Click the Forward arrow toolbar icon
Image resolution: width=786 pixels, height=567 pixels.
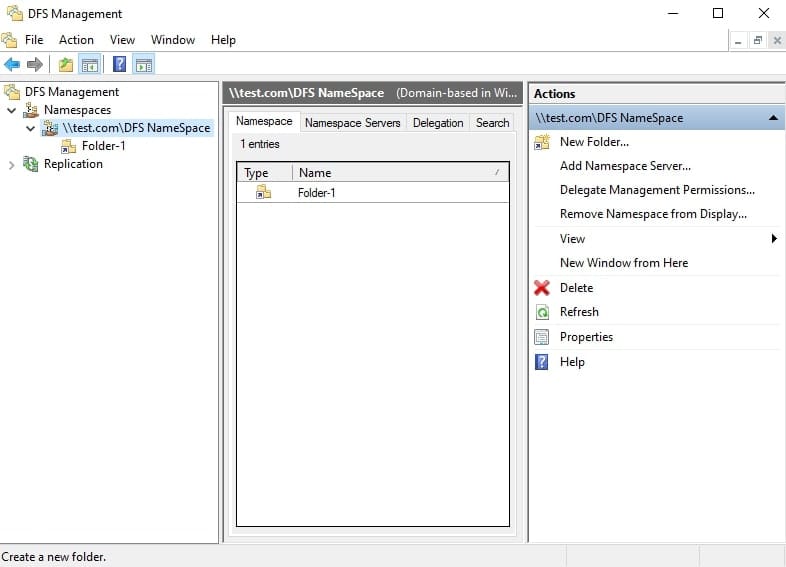(35, 64)
